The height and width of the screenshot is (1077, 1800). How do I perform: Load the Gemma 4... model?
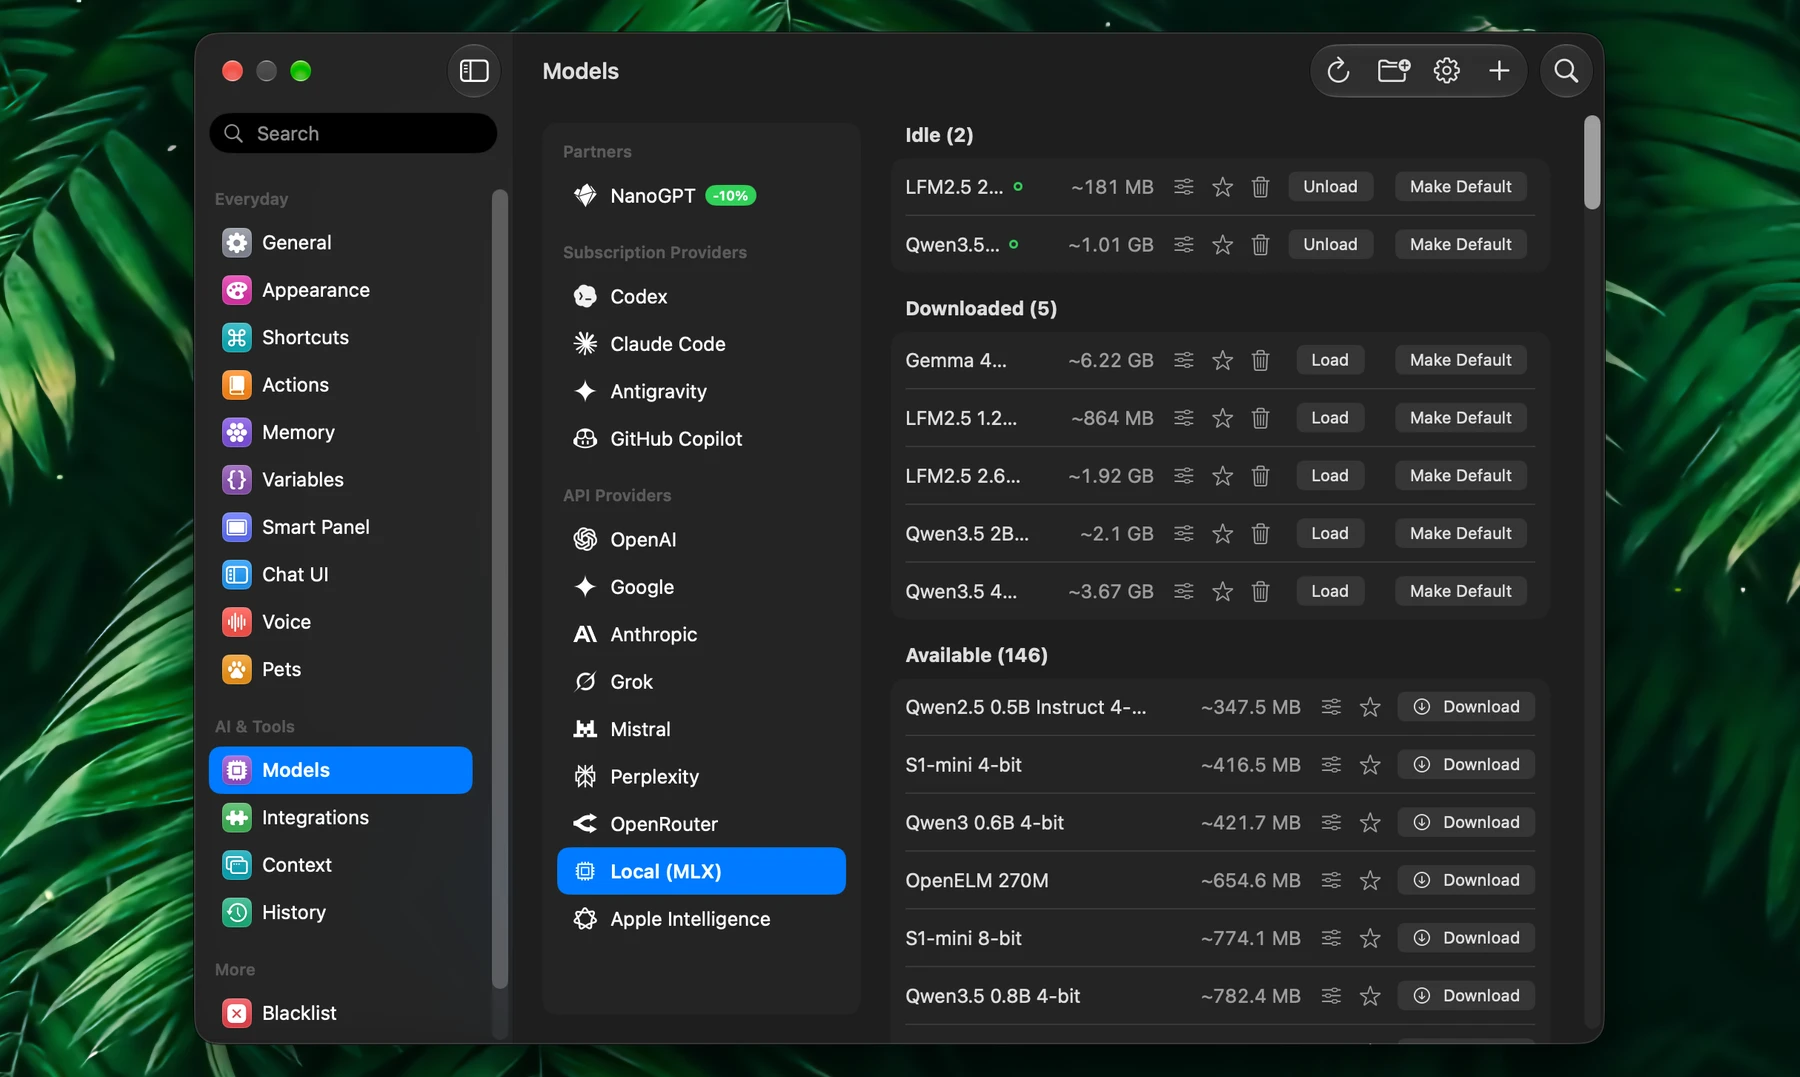tap(1330, 360)
